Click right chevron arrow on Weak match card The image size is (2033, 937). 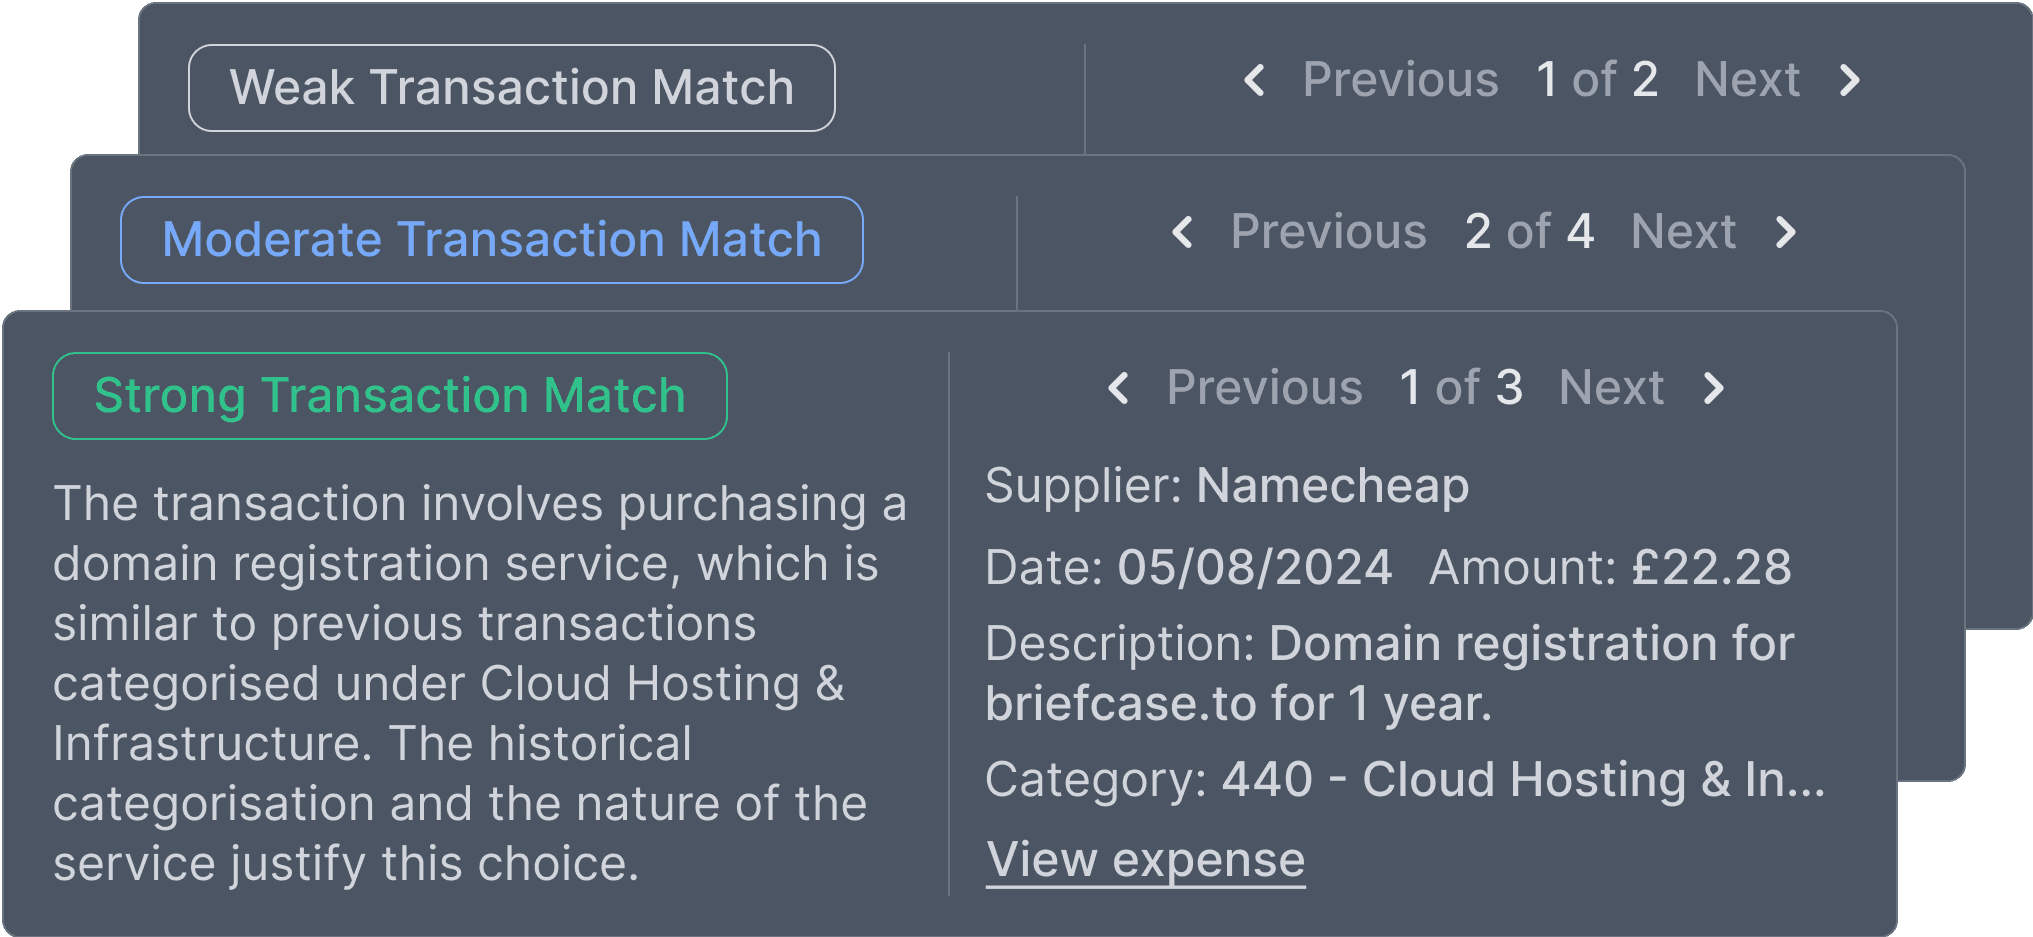[1850, 80]
